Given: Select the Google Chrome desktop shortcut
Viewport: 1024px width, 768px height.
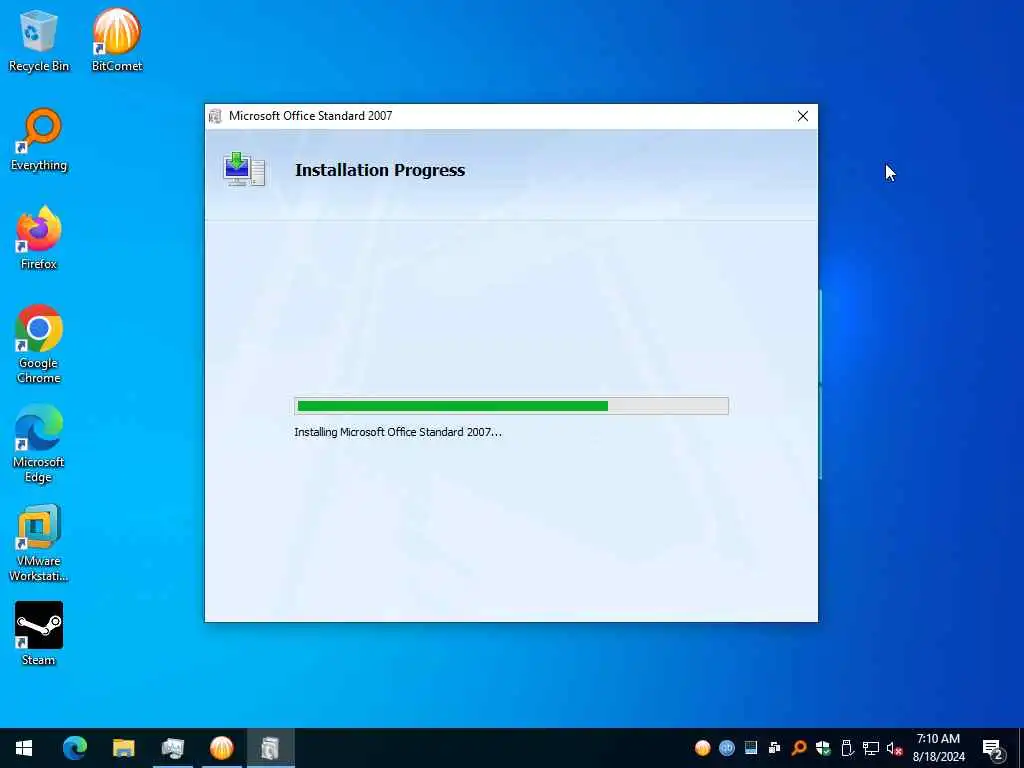Looking at the screenshot, I should [x=39, y=344].
